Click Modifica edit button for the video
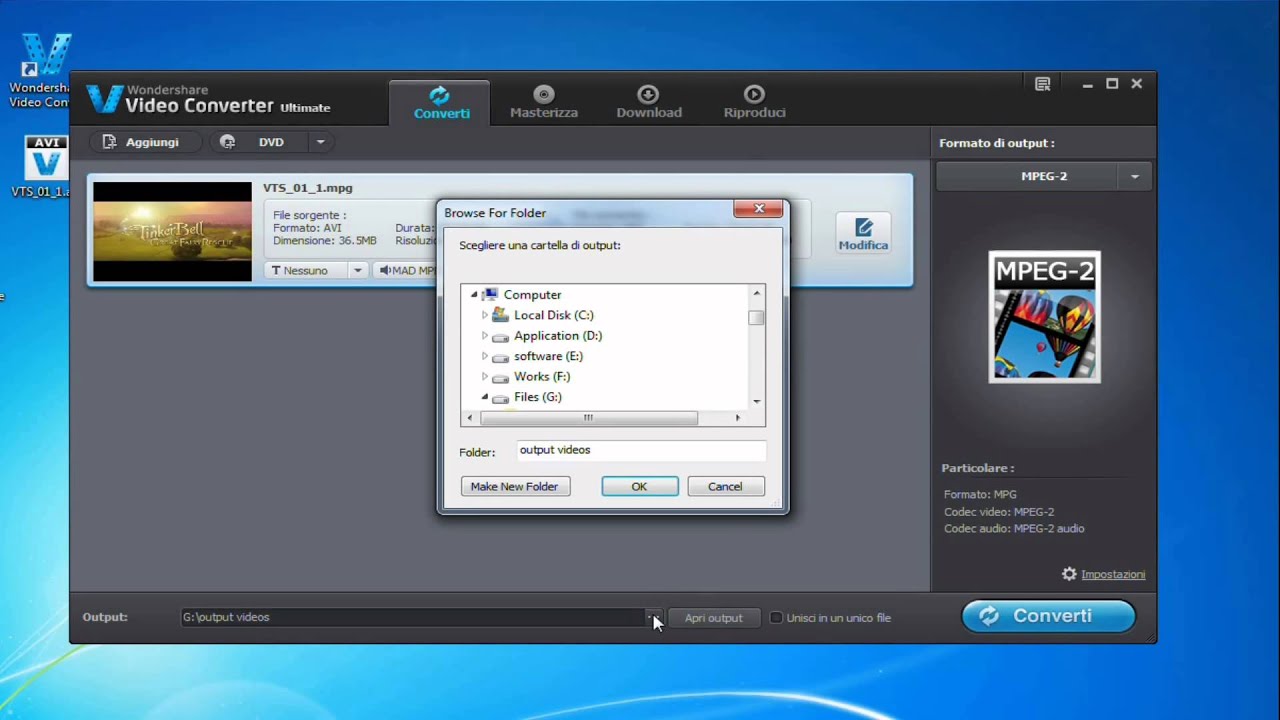 (x=863, y=234)
